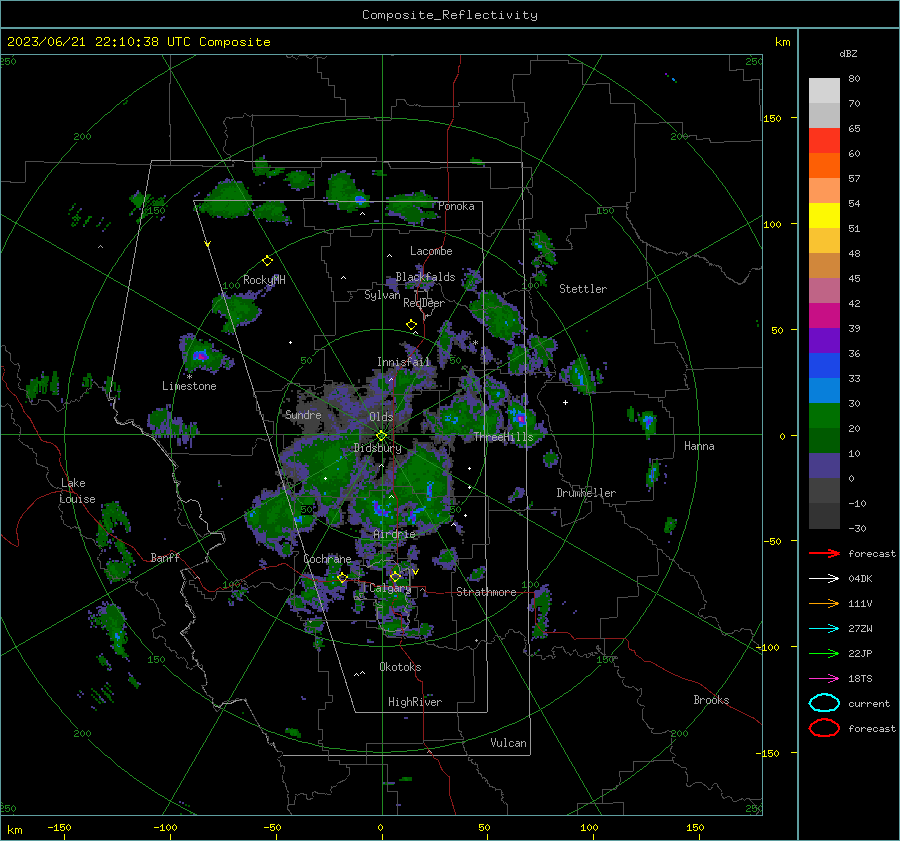Click the -150 tick on bottom axis
The width and height of the screenshot is (900, 841).
pyautogui.click(x=59, y=827)
